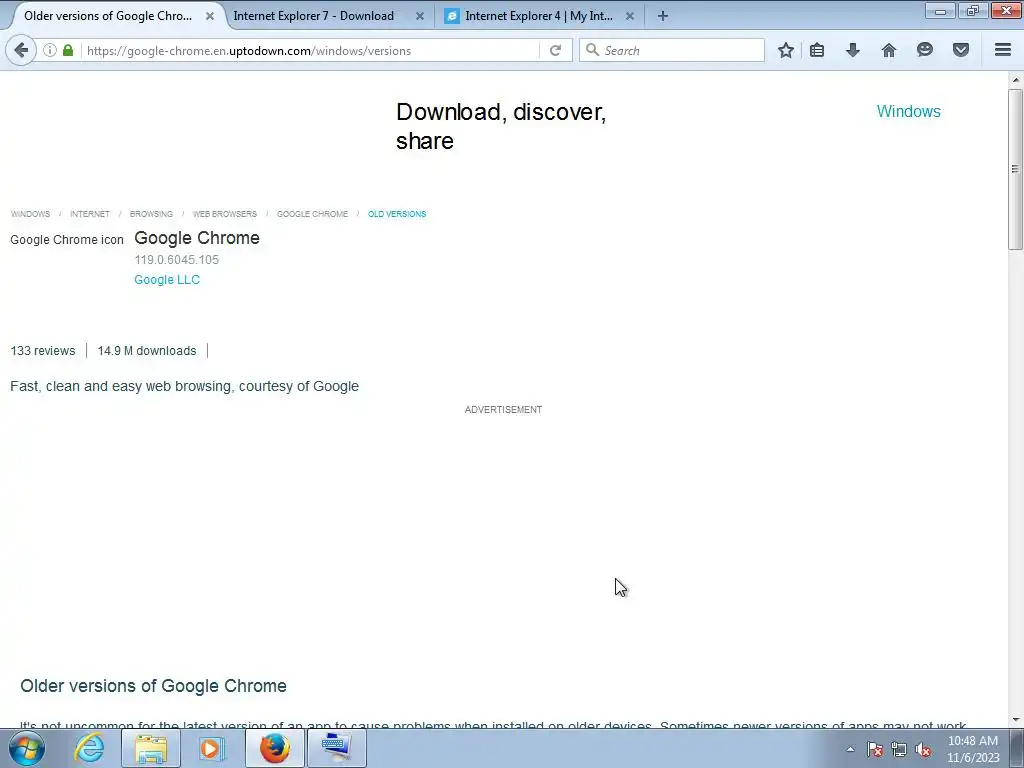Bookmark this page with star icon
The image size is (1024, 768).
tap(786, 50)
